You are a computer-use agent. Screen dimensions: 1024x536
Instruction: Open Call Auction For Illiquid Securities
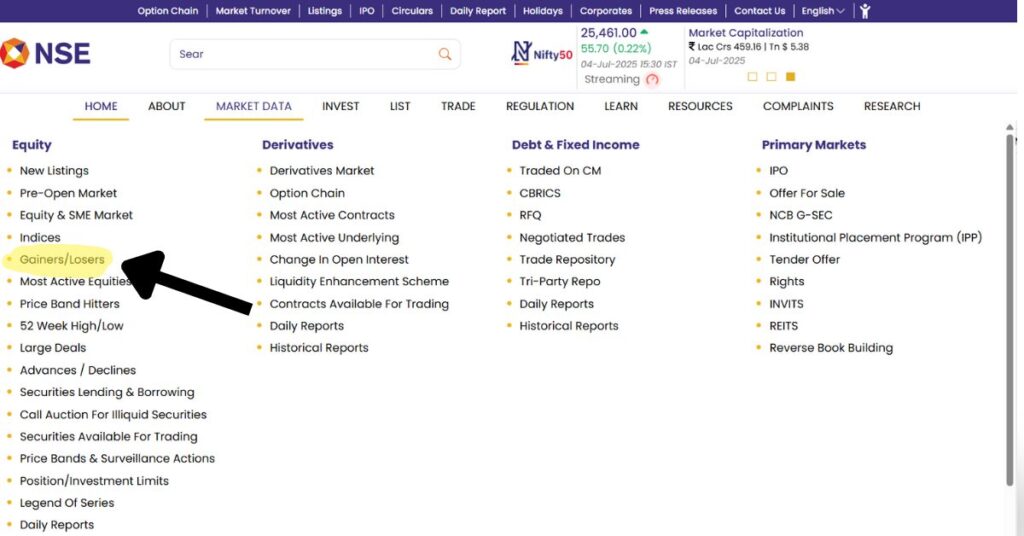(113, 415)
